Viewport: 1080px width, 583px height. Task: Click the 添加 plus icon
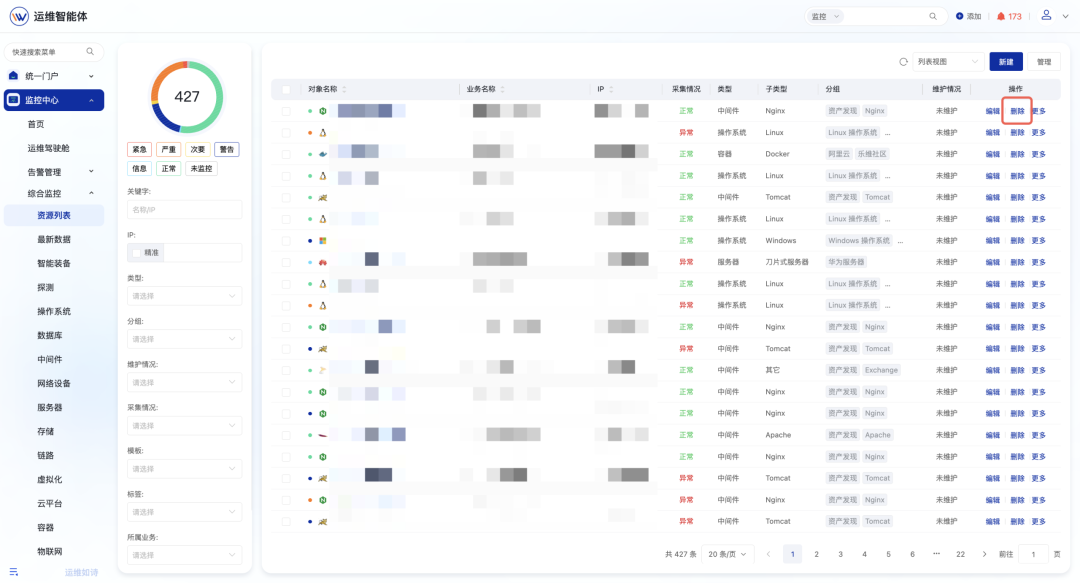click(x=959, y=16)
